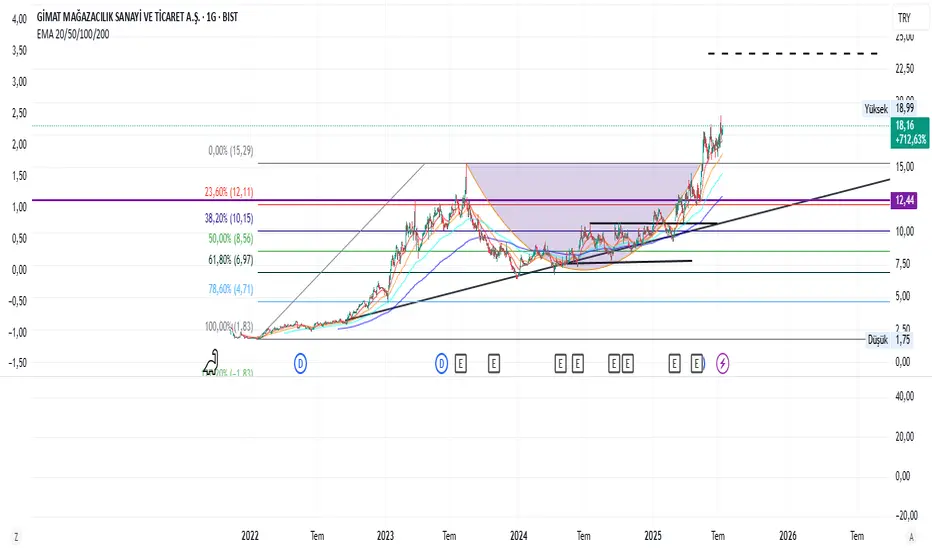This screenshot has width=932, height=550.
Task: Open the right E marker of the adjacent pair after Tem 2024
Action: click(x=627, y=363)
